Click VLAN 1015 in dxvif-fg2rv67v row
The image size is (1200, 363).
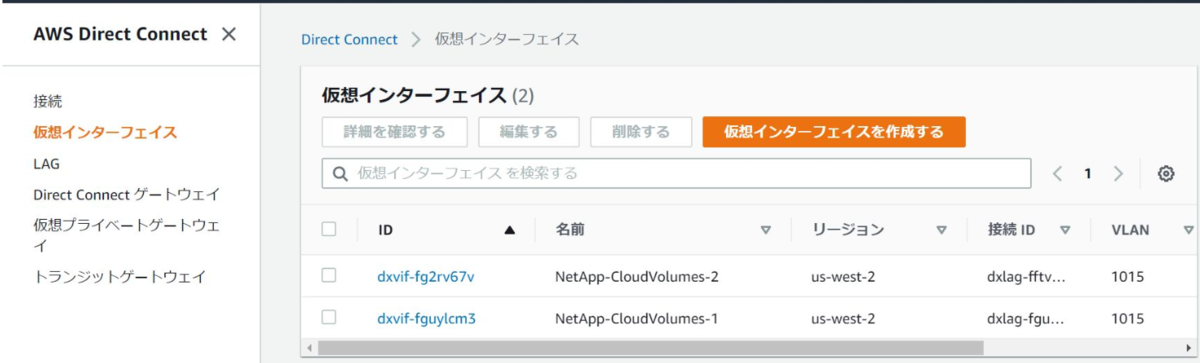coord(1127,277)
